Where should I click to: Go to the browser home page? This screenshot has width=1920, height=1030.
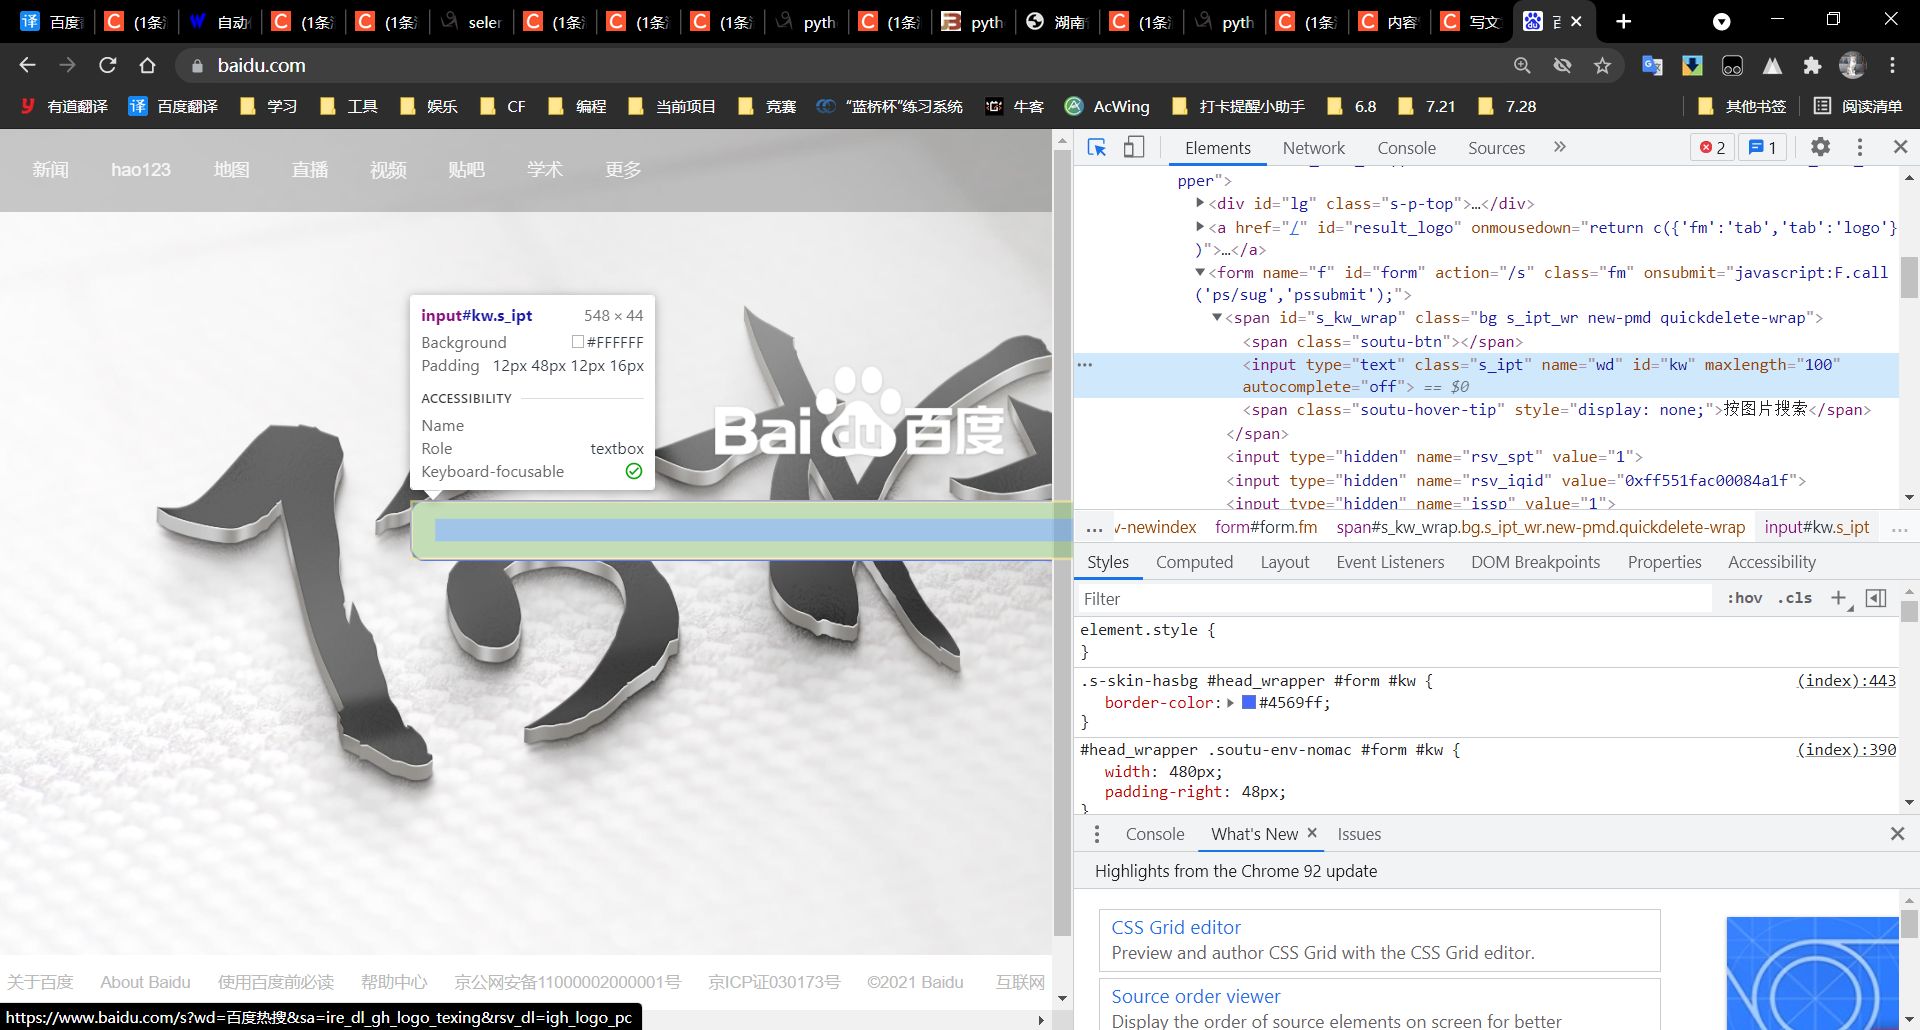click(x=147, y=65)
